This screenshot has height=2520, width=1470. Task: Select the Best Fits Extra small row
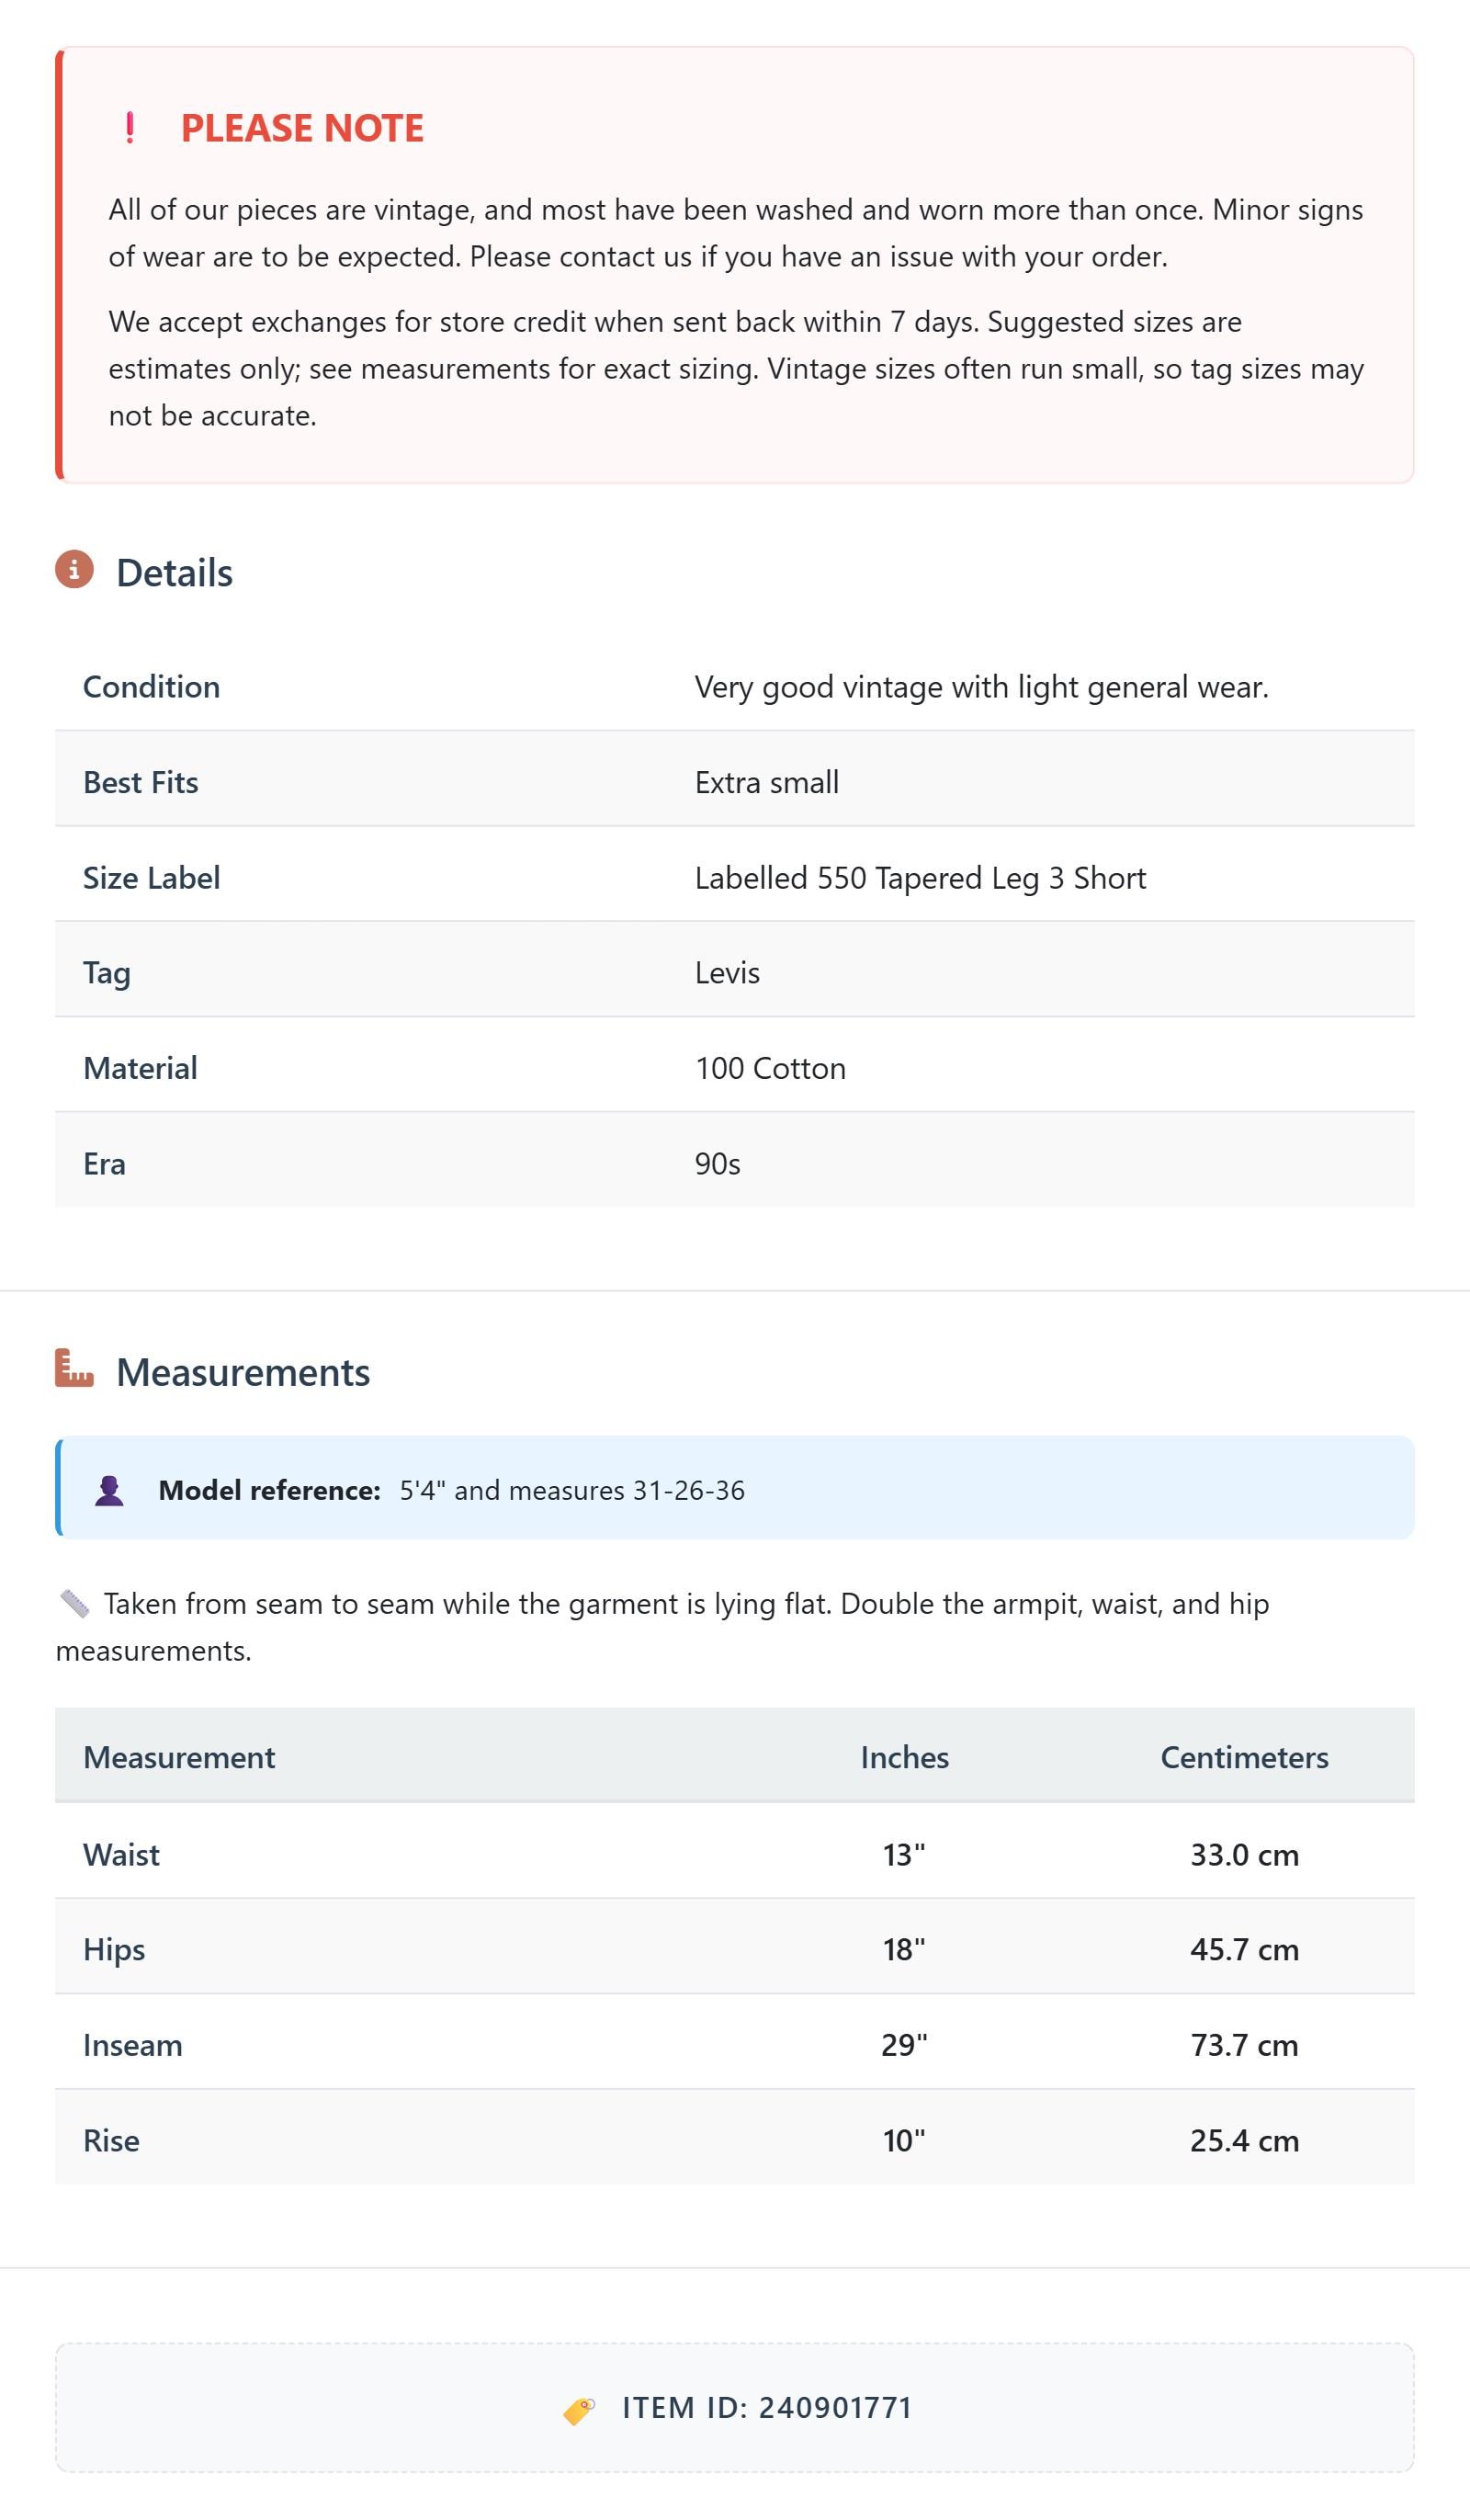point(735,782)
